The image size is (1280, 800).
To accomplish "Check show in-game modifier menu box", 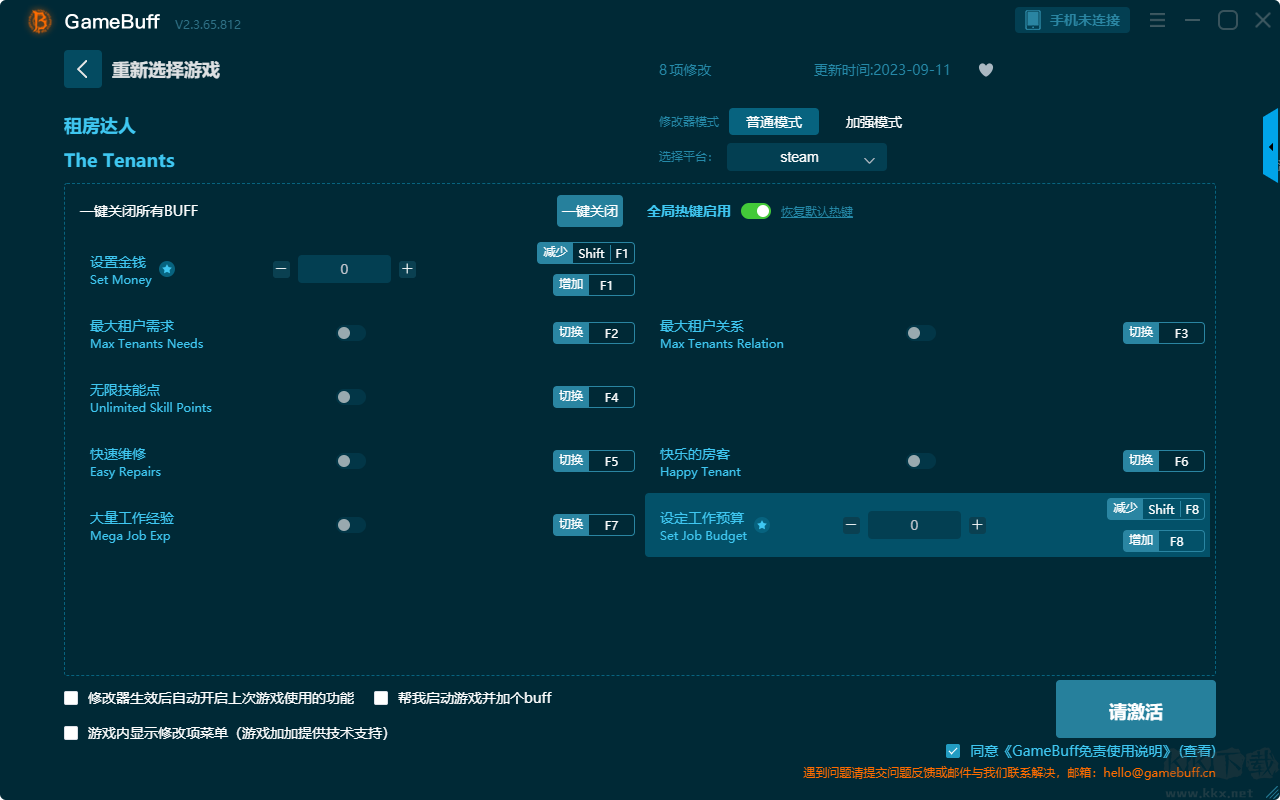I will [x=71, y=733].
